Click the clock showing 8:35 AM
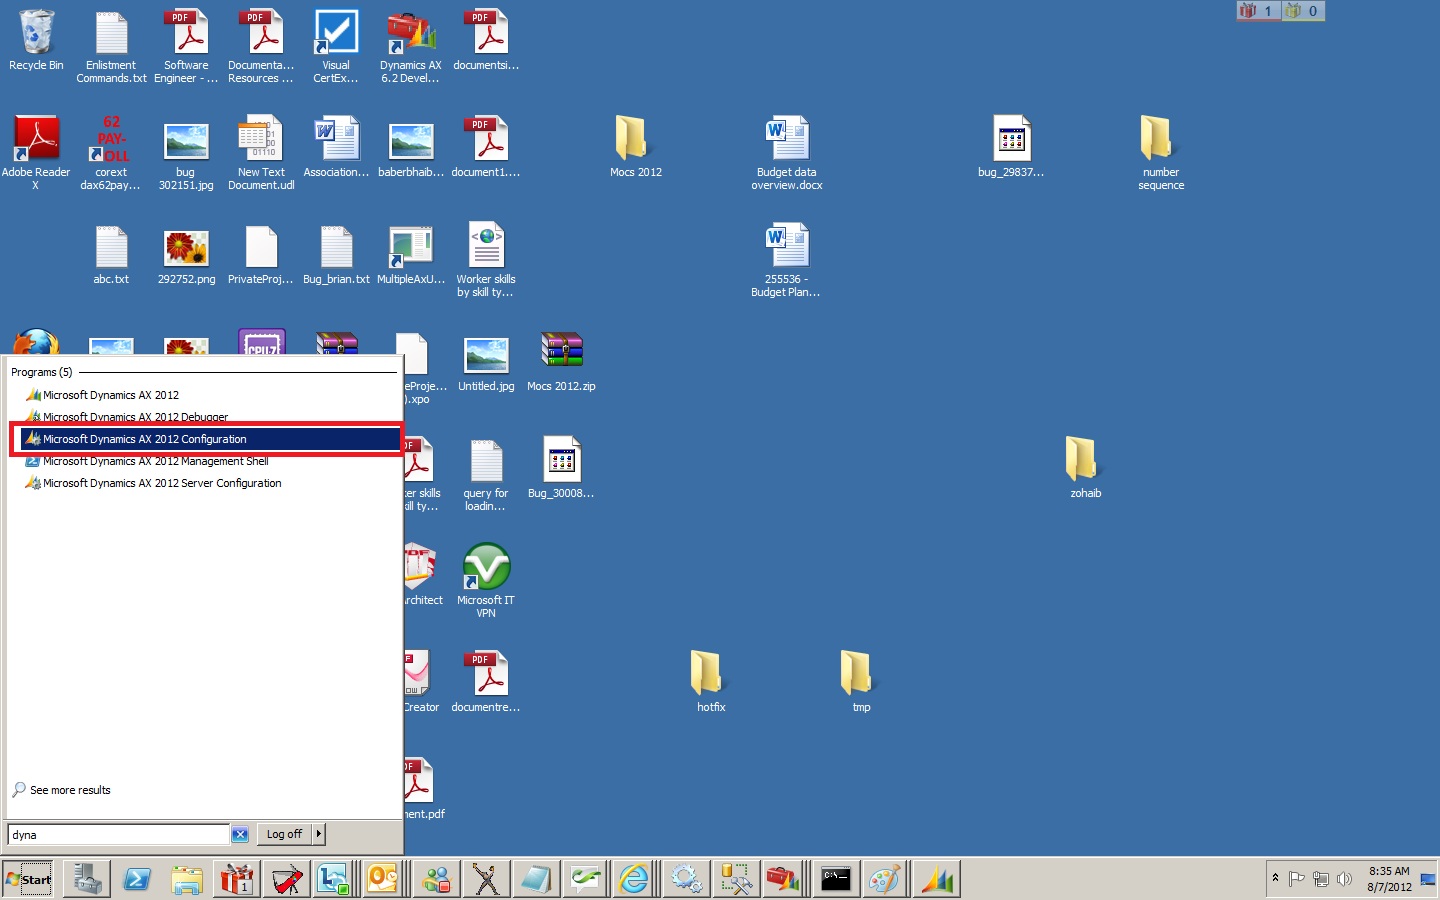This screenshot has width=1440, height=900. coord(1389,879)
